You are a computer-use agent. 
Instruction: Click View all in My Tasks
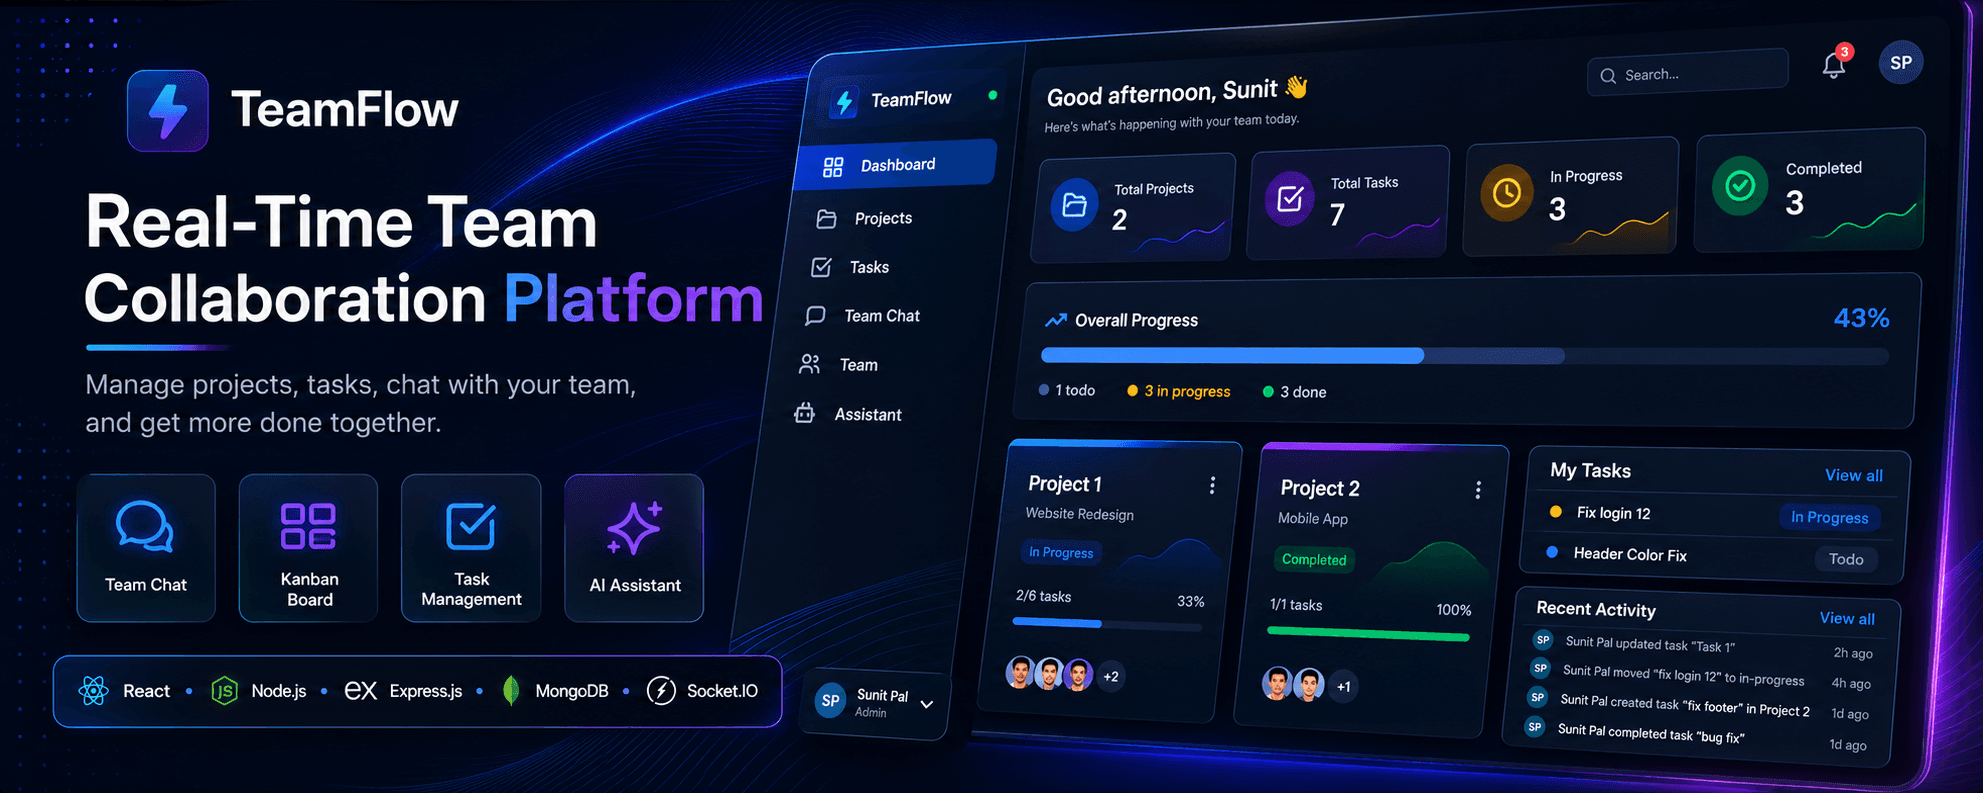click(x=1854, y=475)
